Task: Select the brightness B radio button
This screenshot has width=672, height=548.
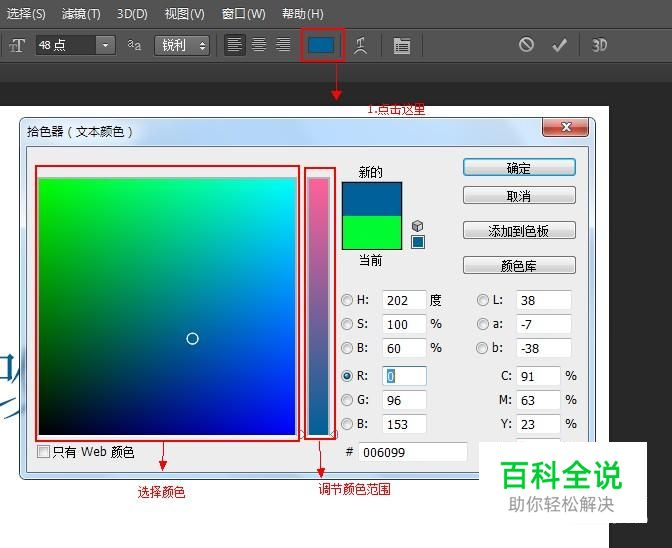Action: click(x=347, y=348)
